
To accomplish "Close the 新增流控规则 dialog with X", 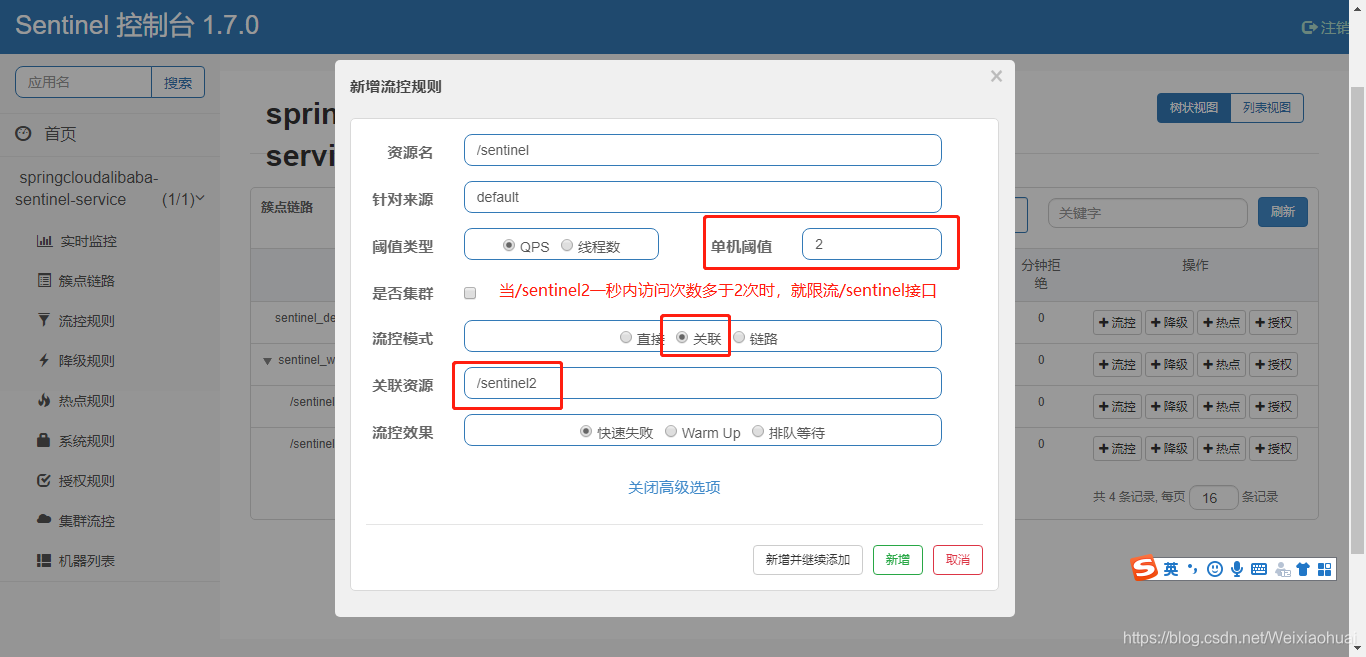I will (996, 76).
